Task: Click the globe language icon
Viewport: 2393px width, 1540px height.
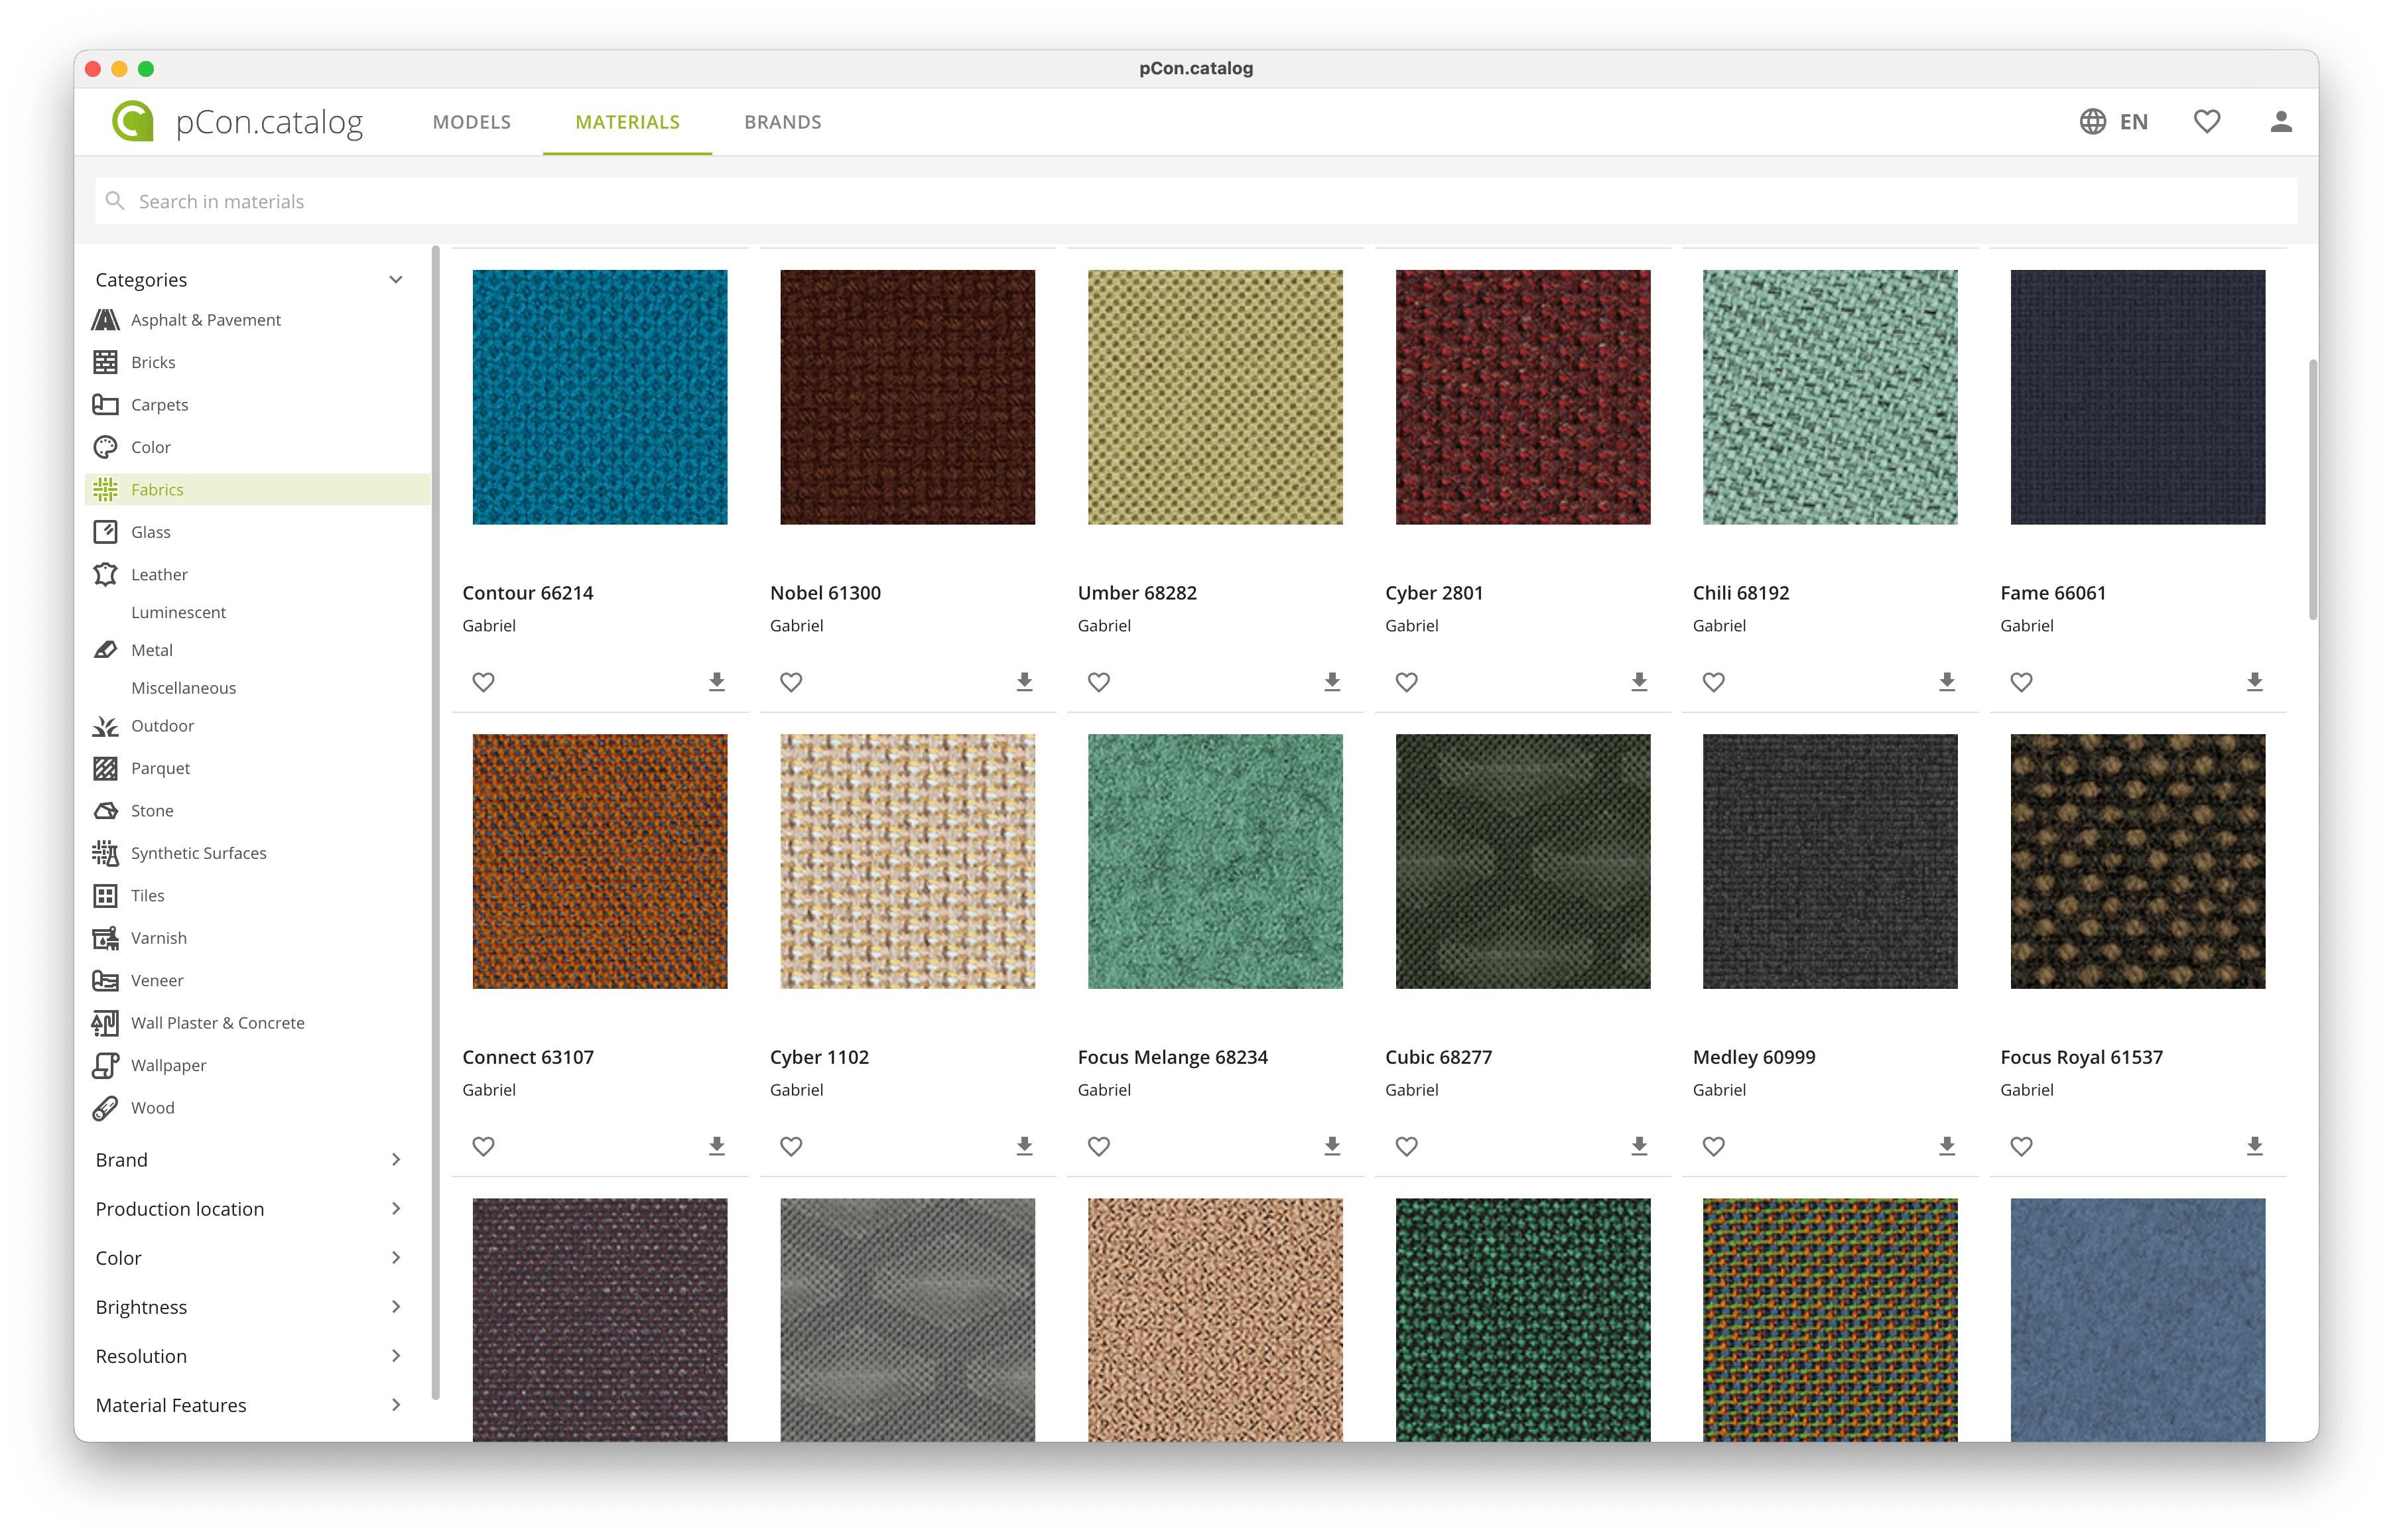Action: [2092, 122]
